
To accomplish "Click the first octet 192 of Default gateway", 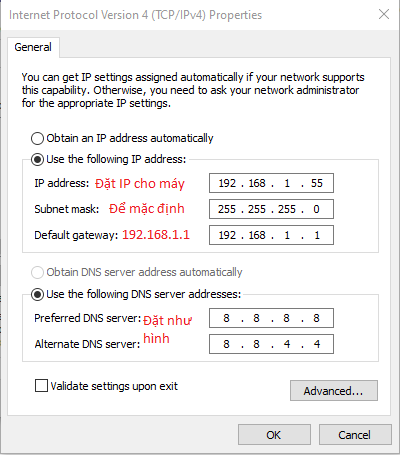I will point(227,235).
